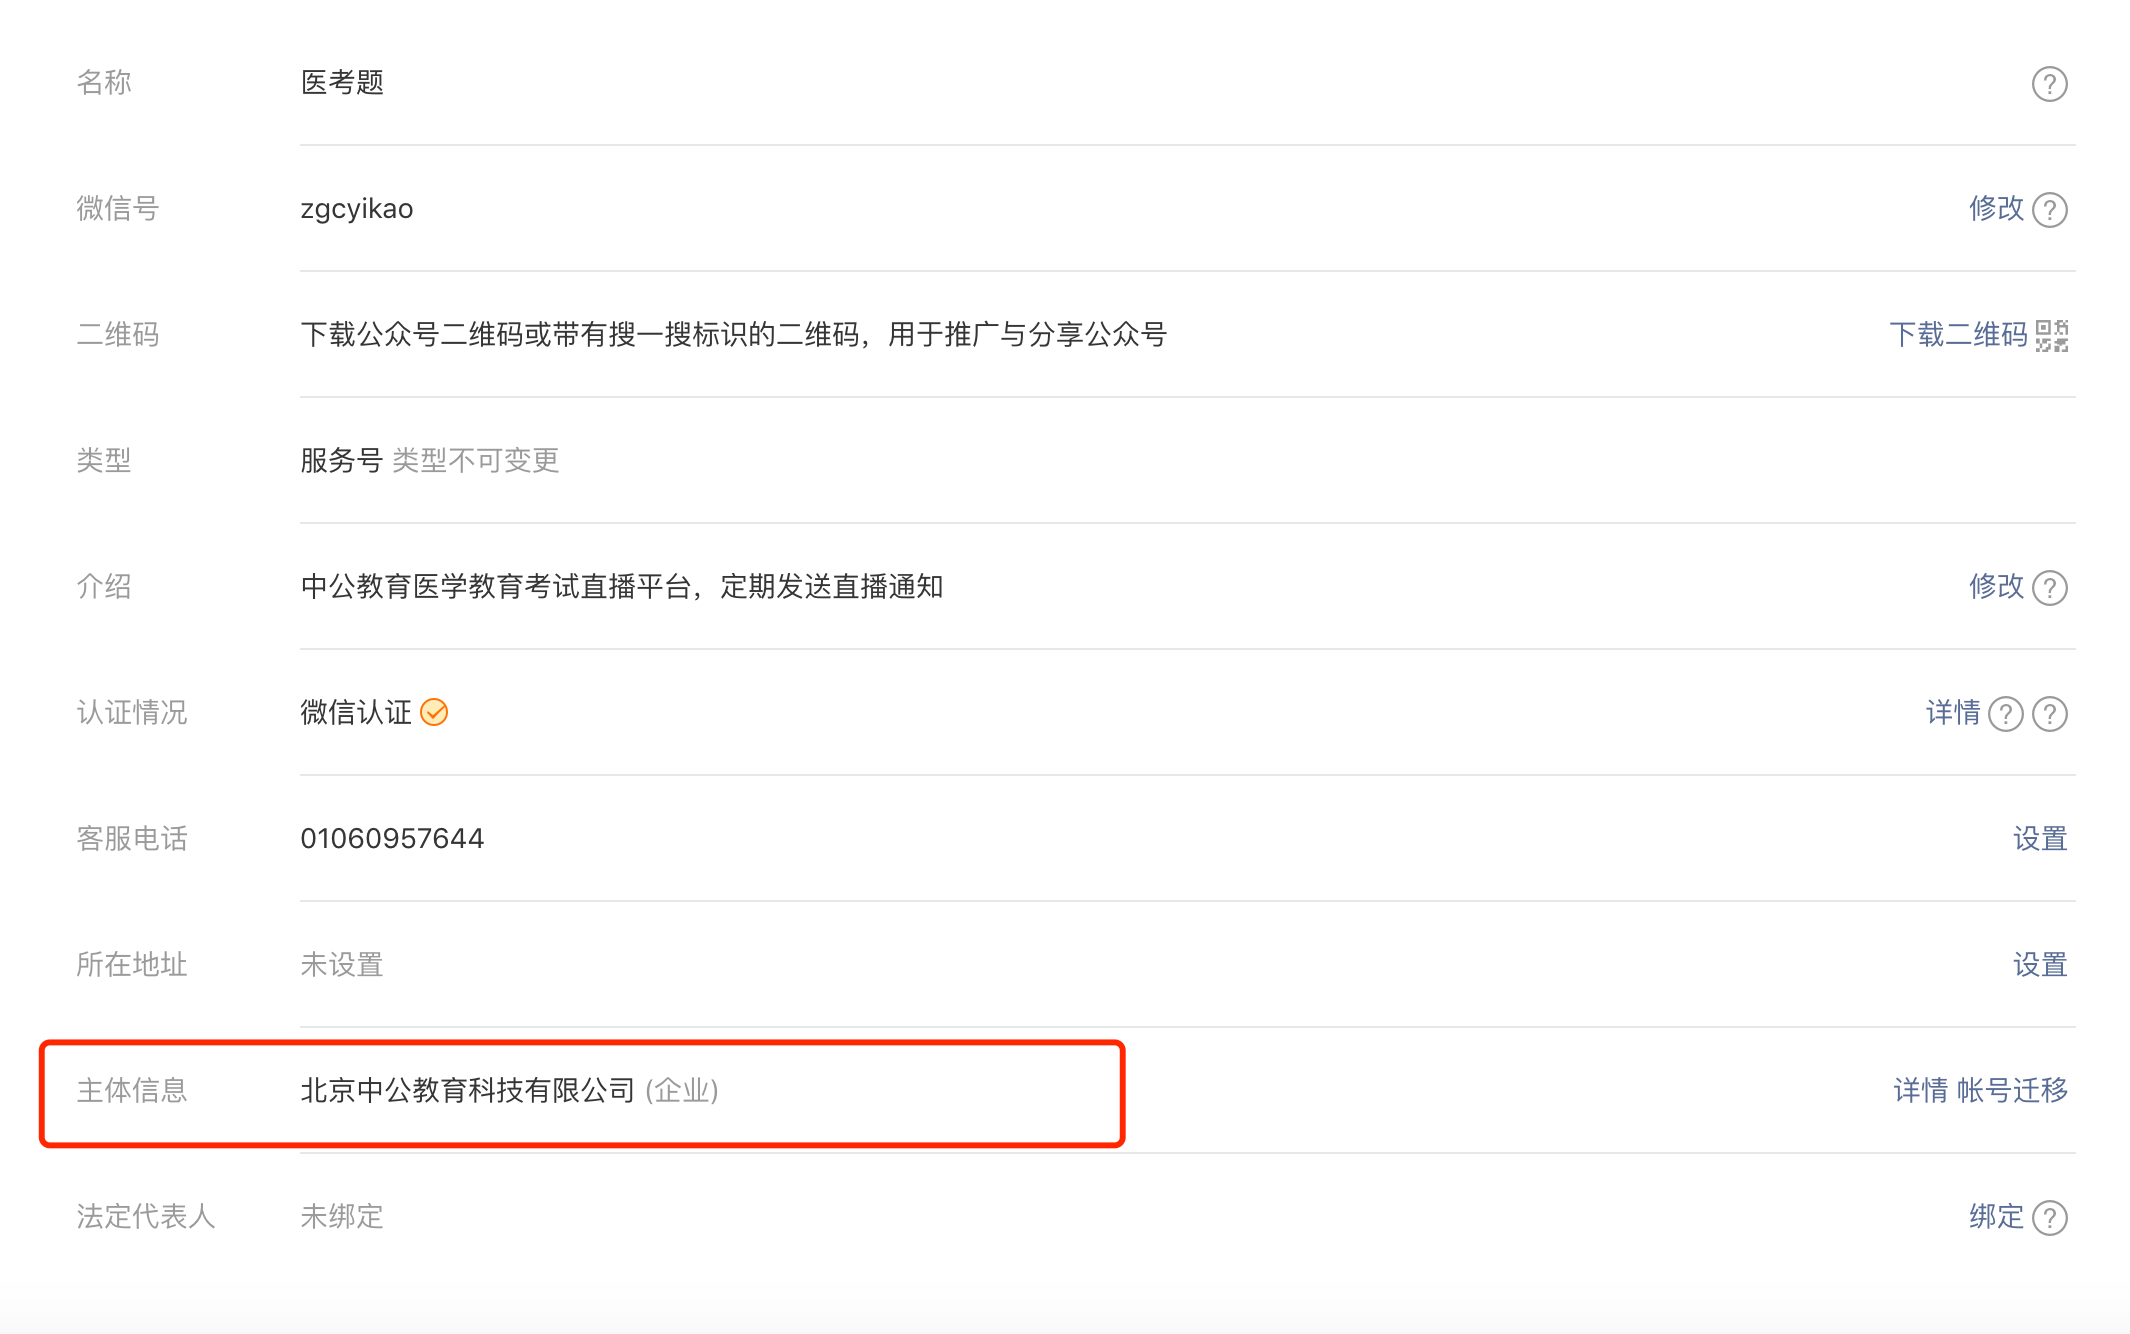Click help icon in the 名称 row
The height and width of the screenshot is (1334, 2130).
tap(2049, 84)
